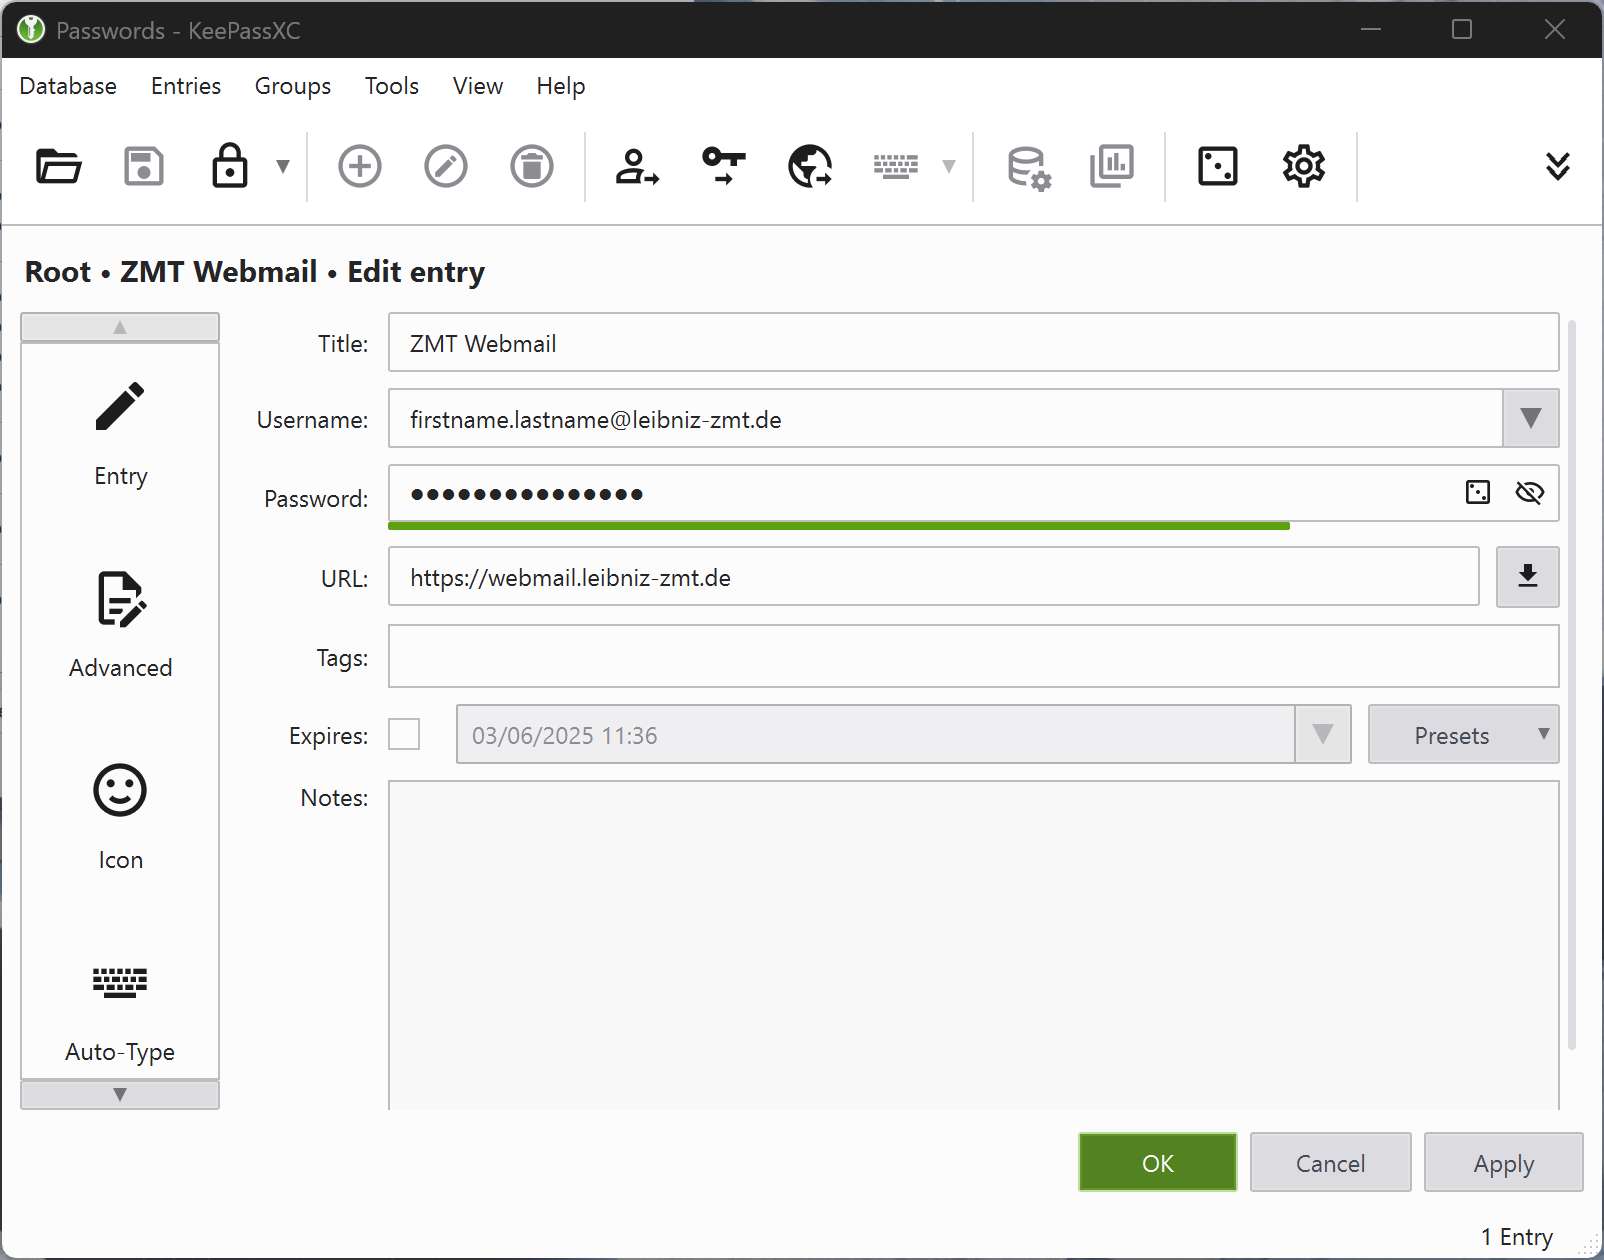
Task: Generate password via dice icon in Password field
Action: point(1477,492)
